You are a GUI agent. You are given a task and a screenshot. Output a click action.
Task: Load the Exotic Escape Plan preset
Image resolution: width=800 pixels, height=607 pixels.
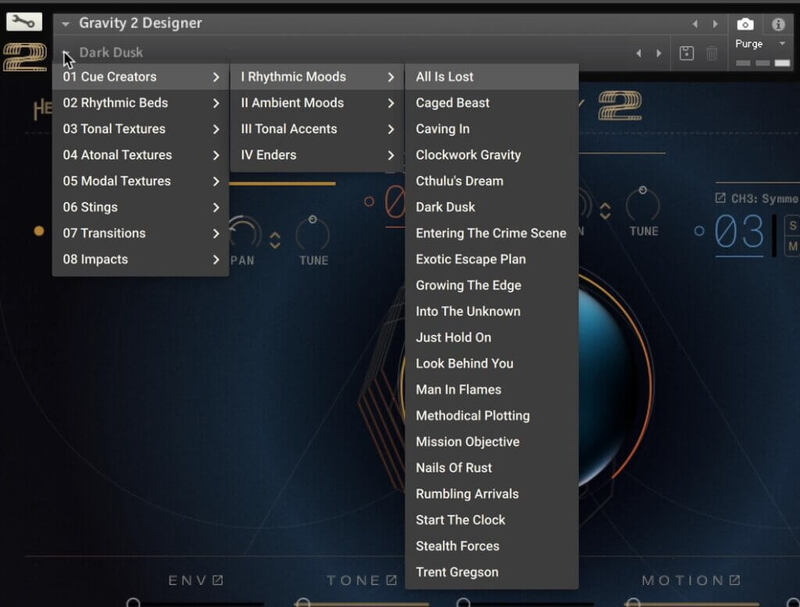[x=492, y=259]
